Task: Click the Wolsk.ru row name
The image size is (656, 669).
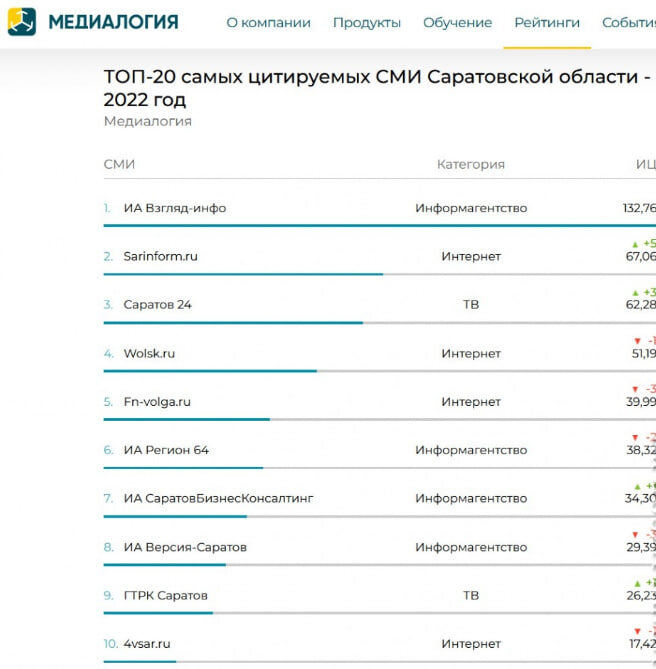Action: point(149,353)
